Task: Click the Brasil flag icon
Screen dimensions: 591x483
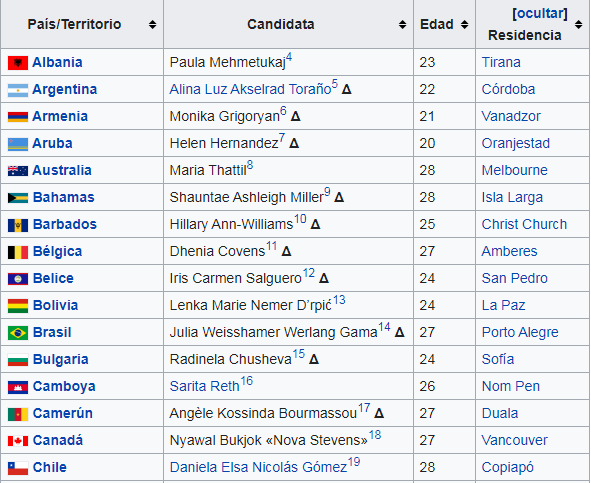Action: click(x=18, y=333)
